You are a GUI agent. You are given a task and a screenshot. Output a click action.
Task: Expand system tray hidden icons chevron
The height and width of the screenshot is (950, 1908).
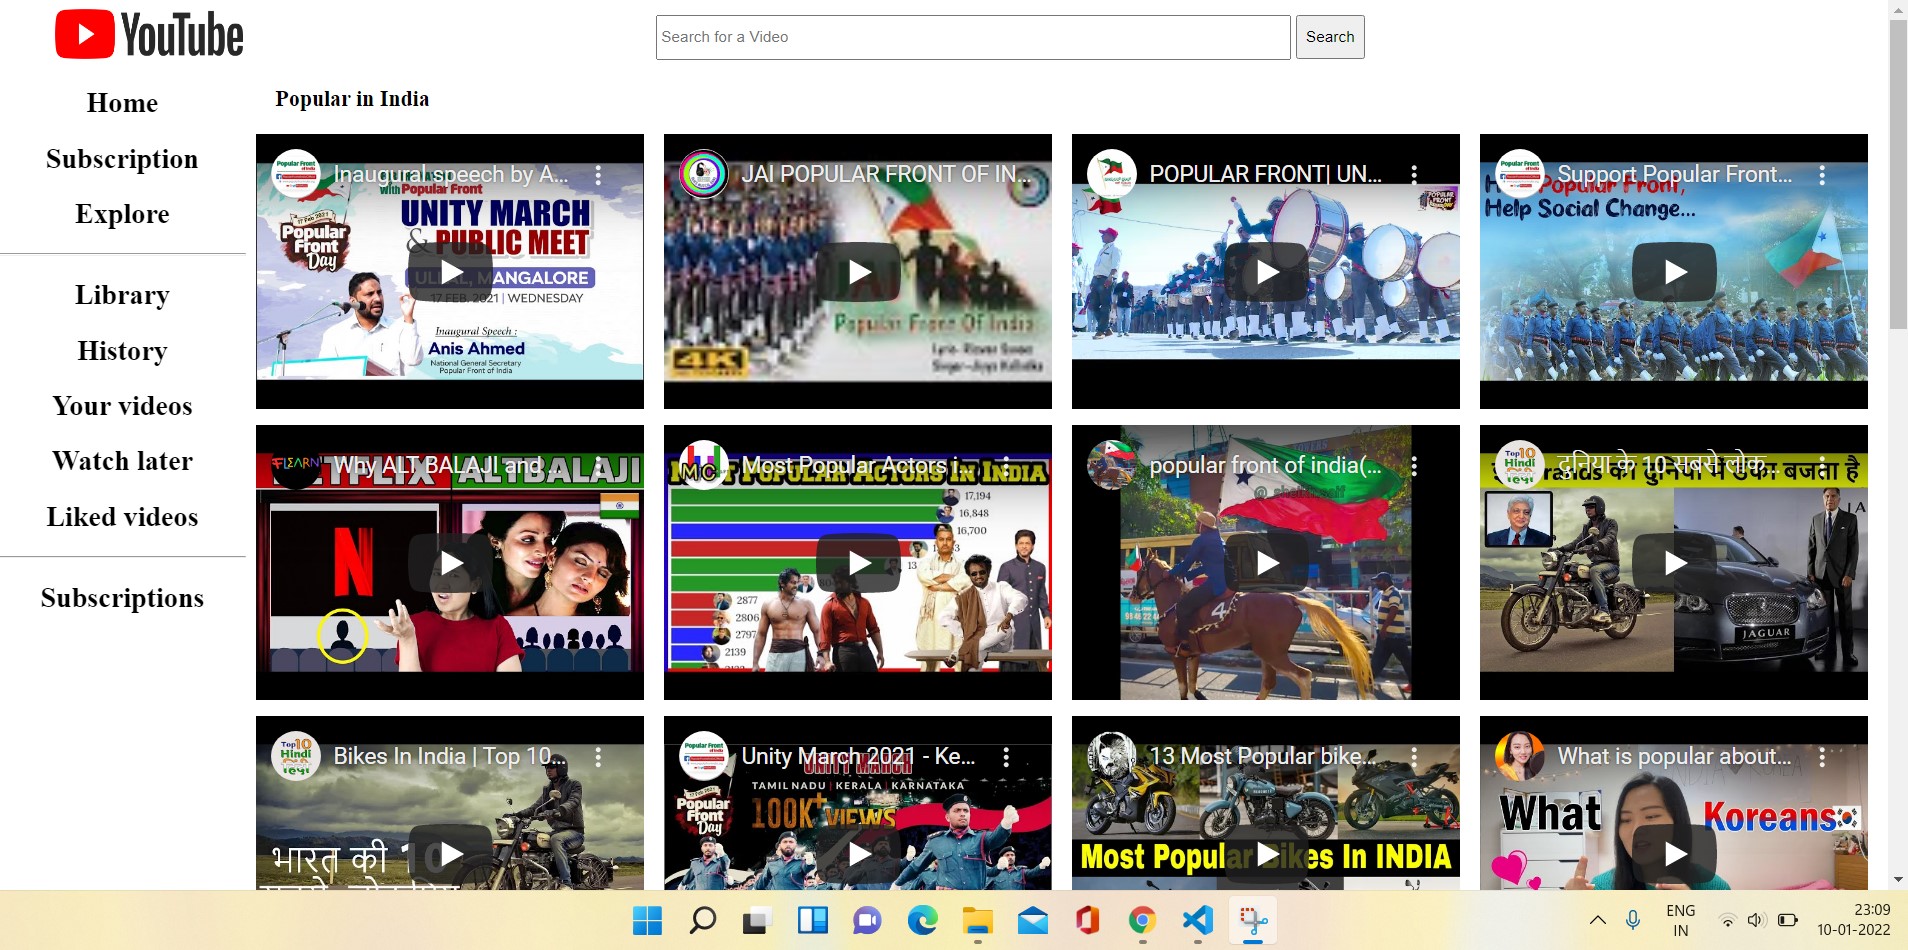pyautogui.click(x=1598, y=920)
